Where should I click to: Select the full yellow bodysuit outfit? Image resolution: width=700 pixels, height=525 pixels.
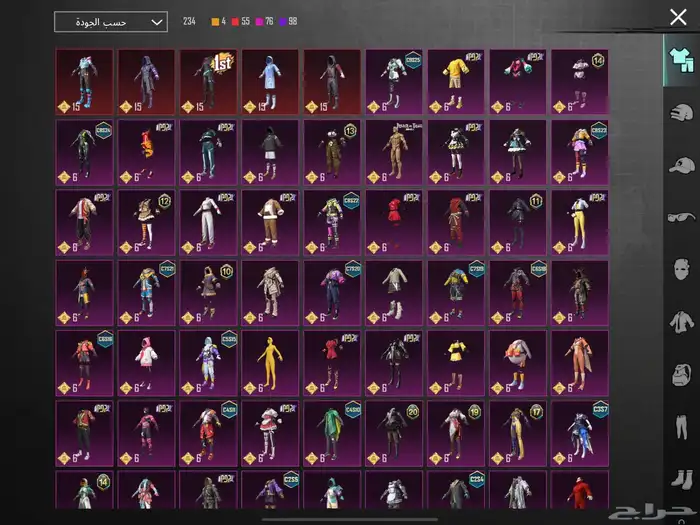tap(270, 362)
